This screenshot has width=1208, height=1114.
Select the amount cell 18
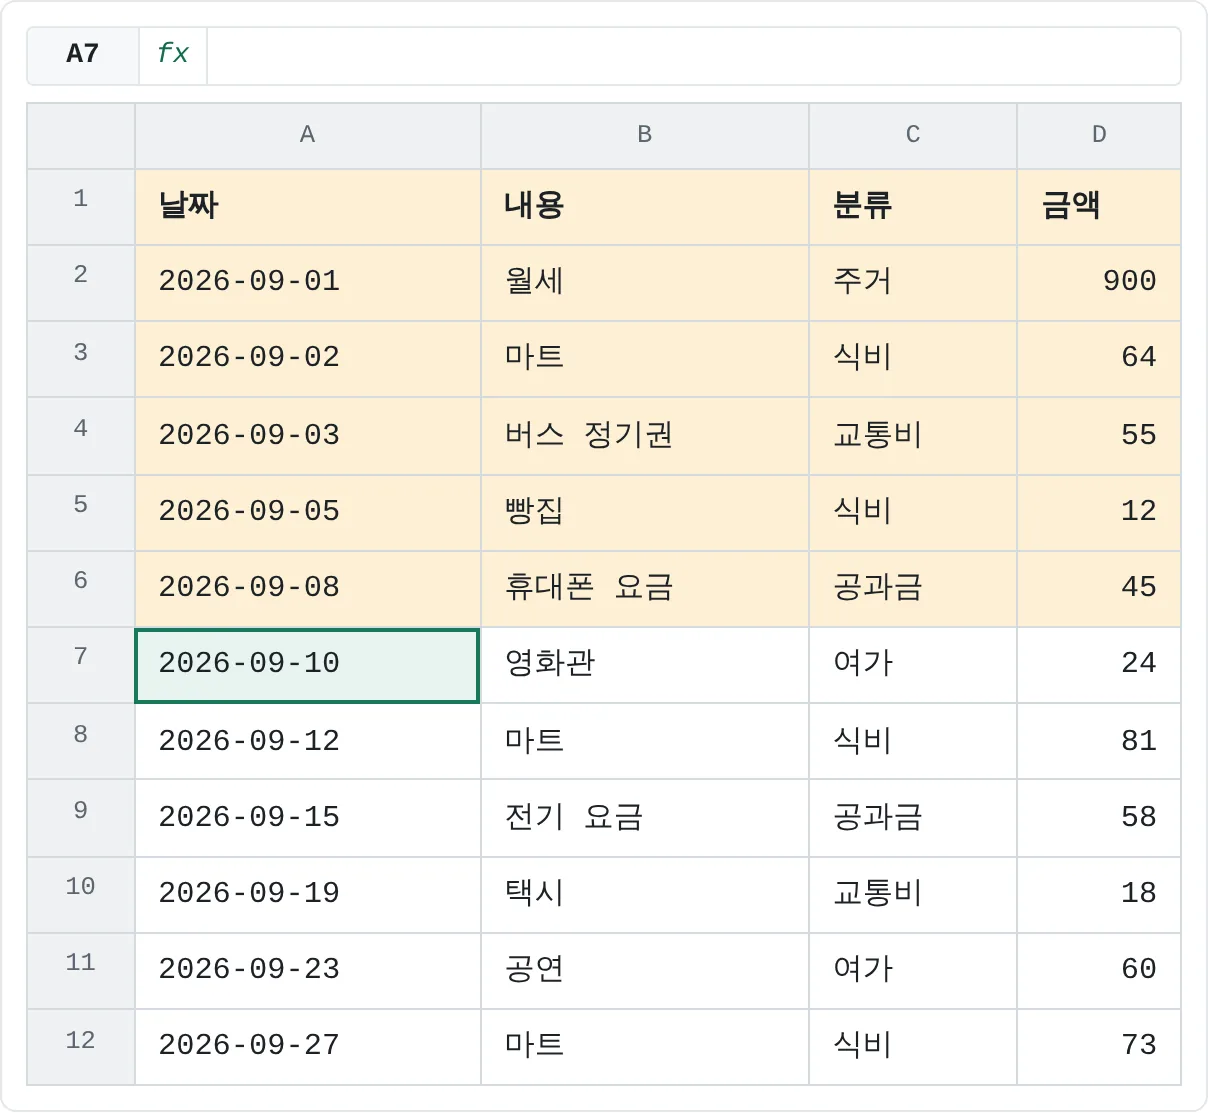pyautogui.click(x=1099, y=895)
